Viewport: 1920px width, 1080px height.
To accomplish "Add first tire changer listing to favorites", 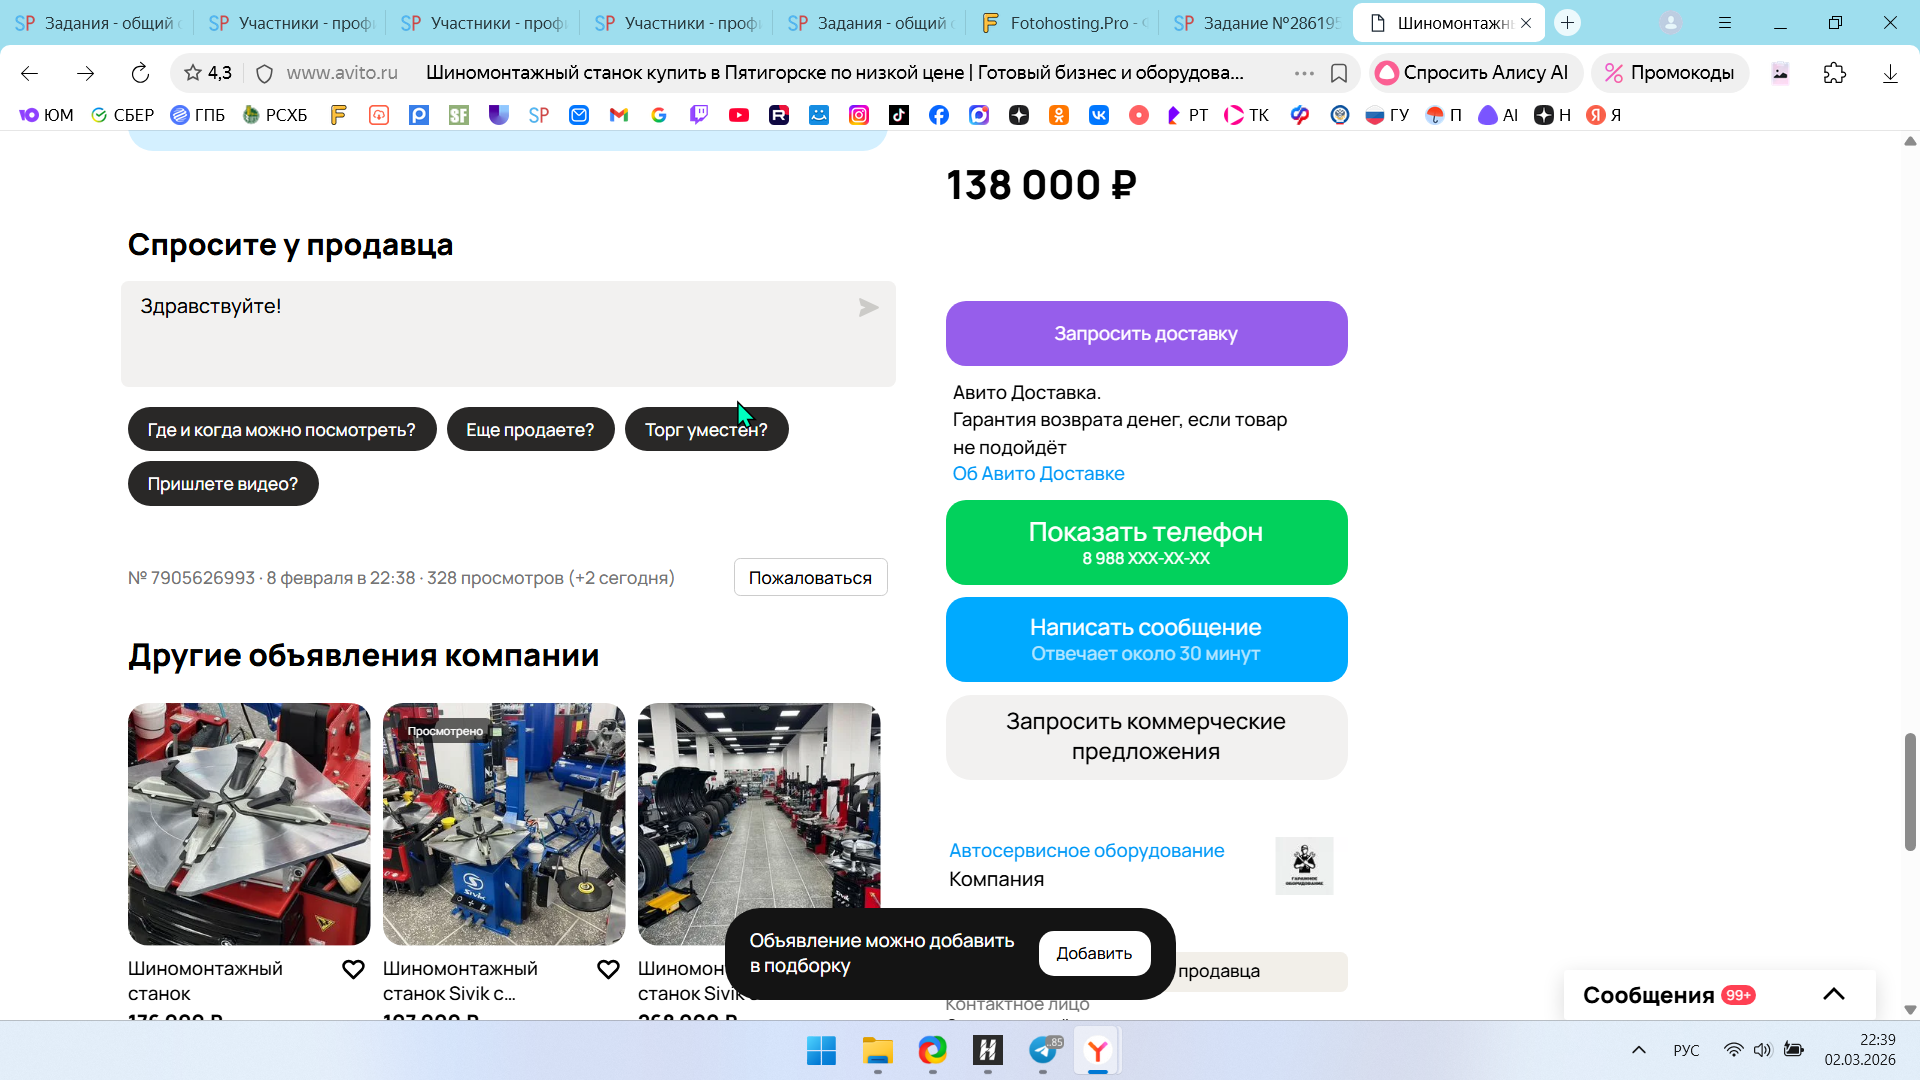I will point(353,969).
